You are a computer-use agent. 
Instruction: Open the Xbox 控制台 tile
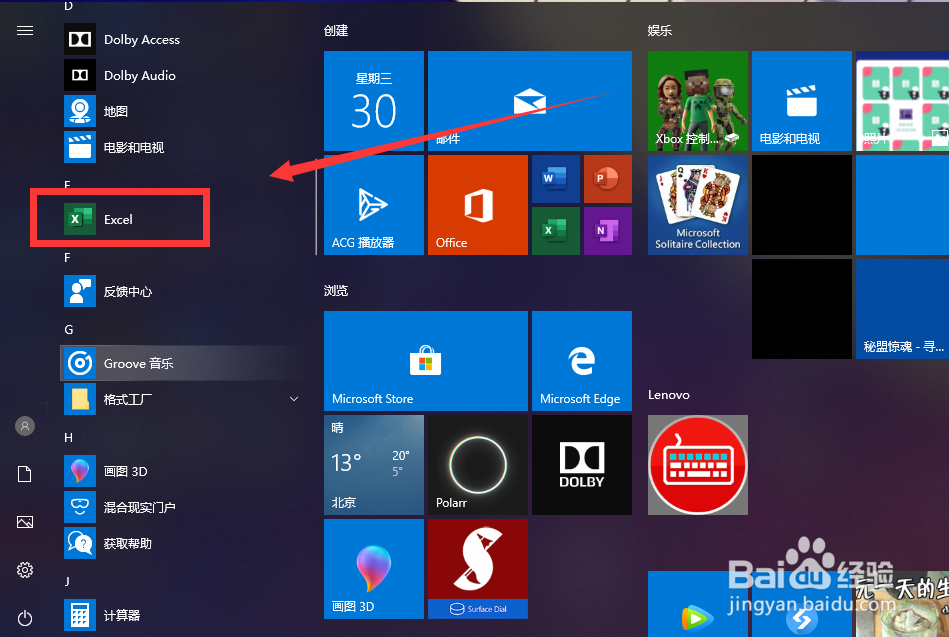pos(697,100)
